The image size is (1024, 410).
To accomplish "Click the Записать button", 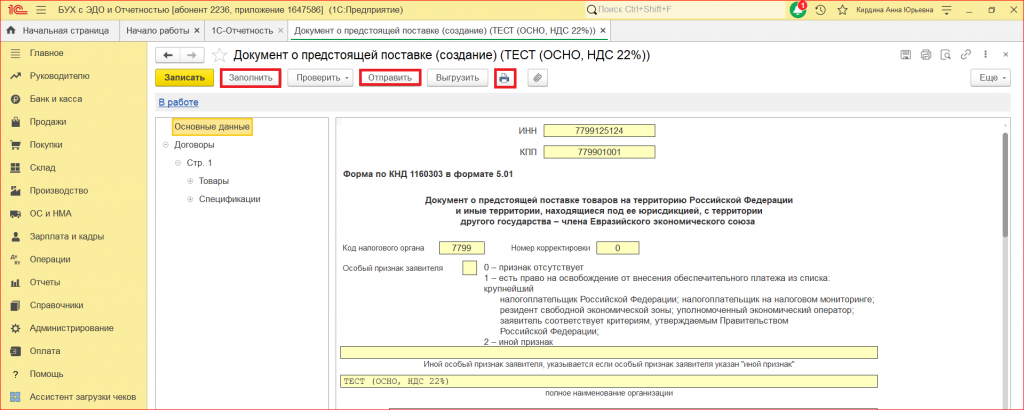I will 185,78.
